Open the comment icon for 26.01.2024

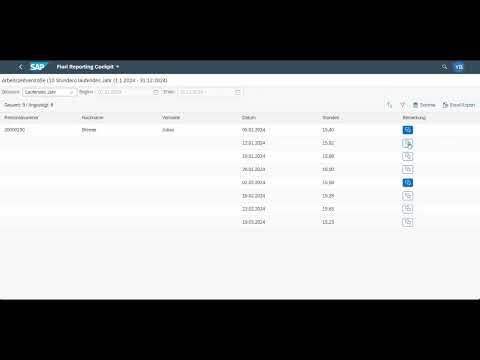[408, 170]
